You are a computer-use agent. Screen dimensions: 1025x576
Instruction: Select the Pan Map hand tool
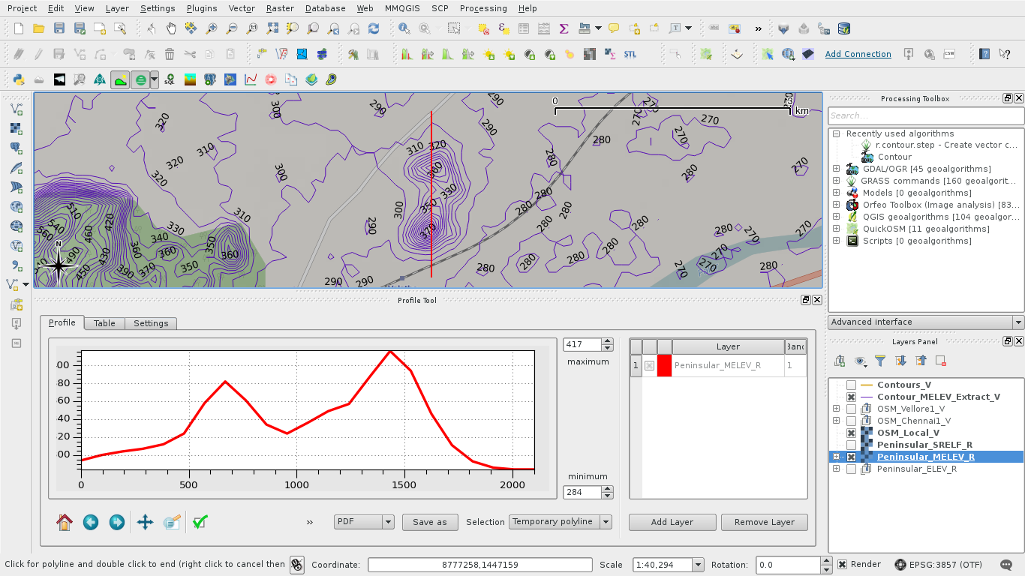coord(171,29)
